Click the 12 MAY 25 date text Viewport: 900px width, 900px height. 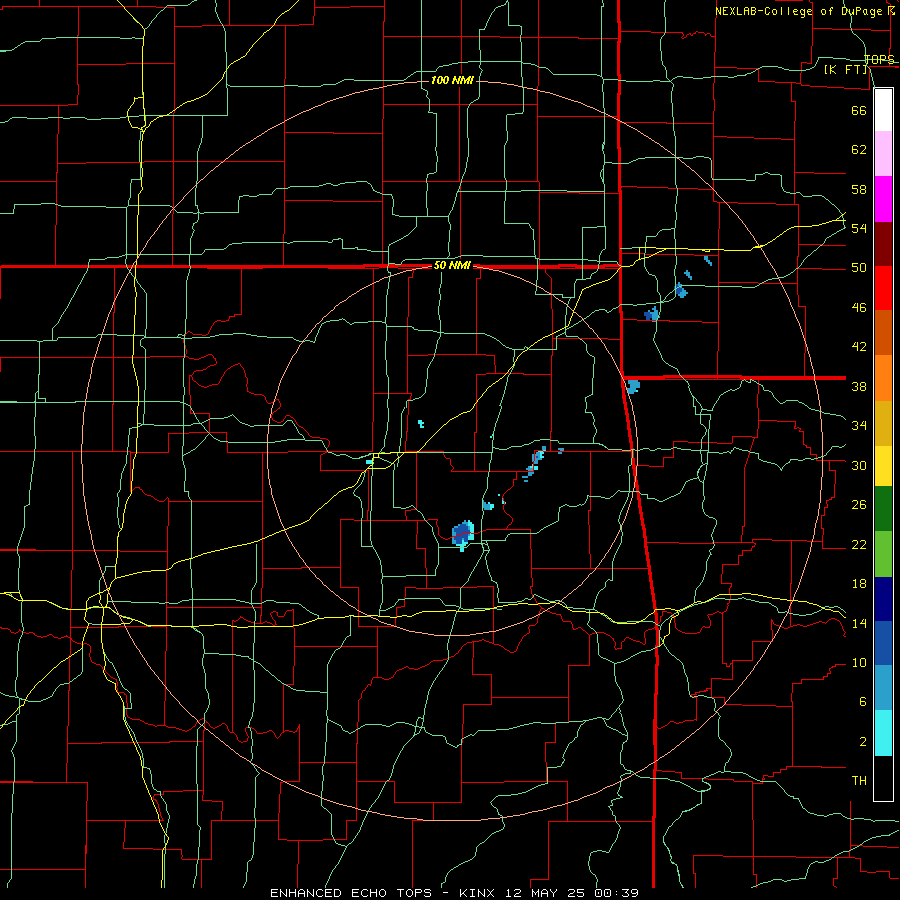coord(547,893)
